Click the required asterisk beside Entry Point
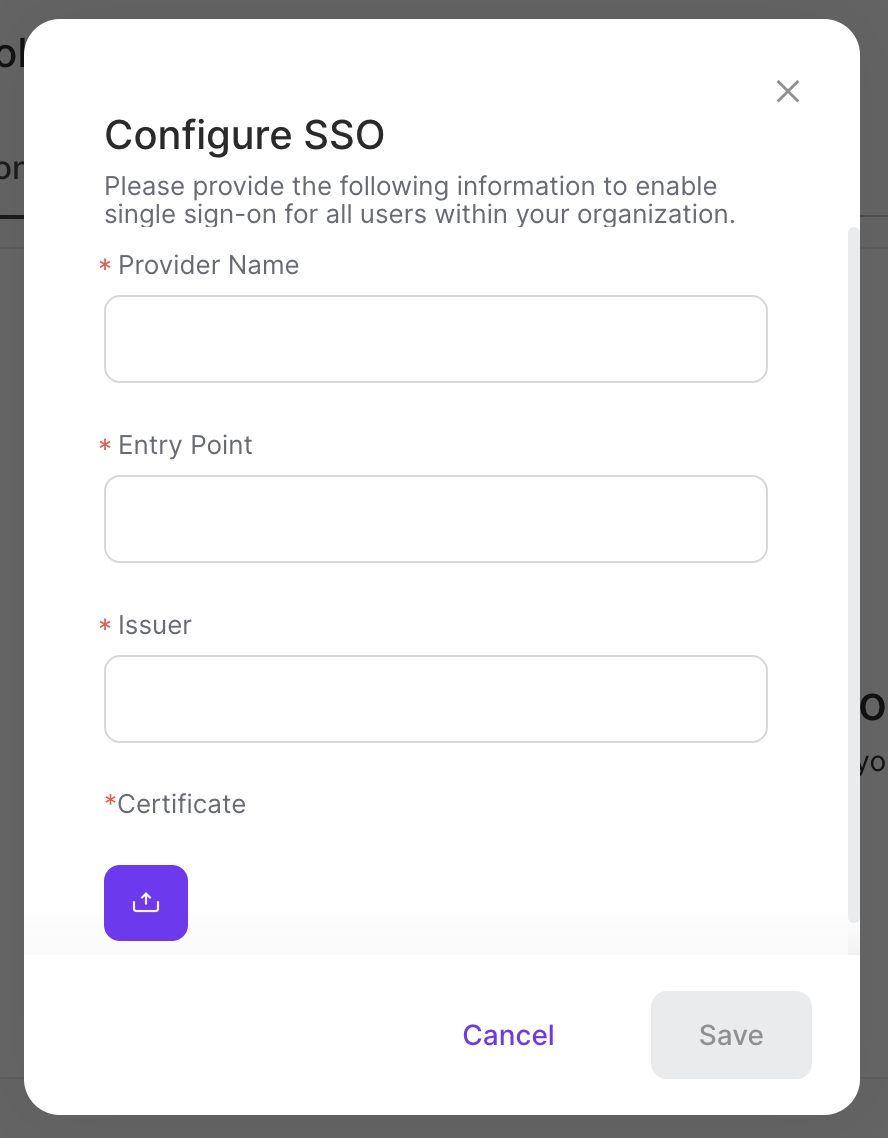Viewport: 888px width, 1138px height. point(105,446)
